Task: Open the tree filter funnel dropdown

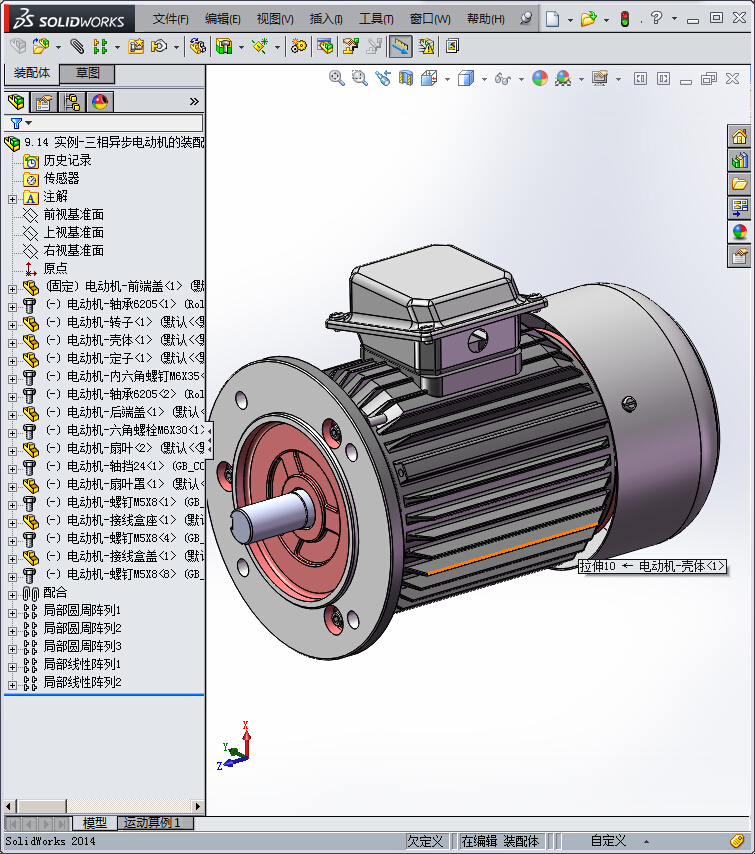Action: click(x=21, y=123)
